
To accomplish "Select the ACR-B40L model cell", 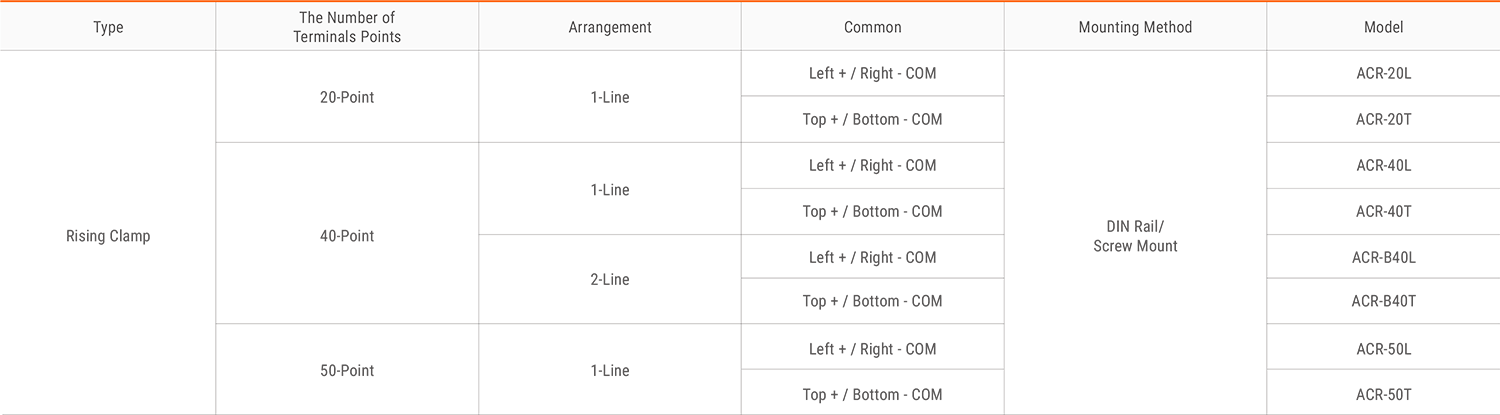I will (x=1383, y=257).
